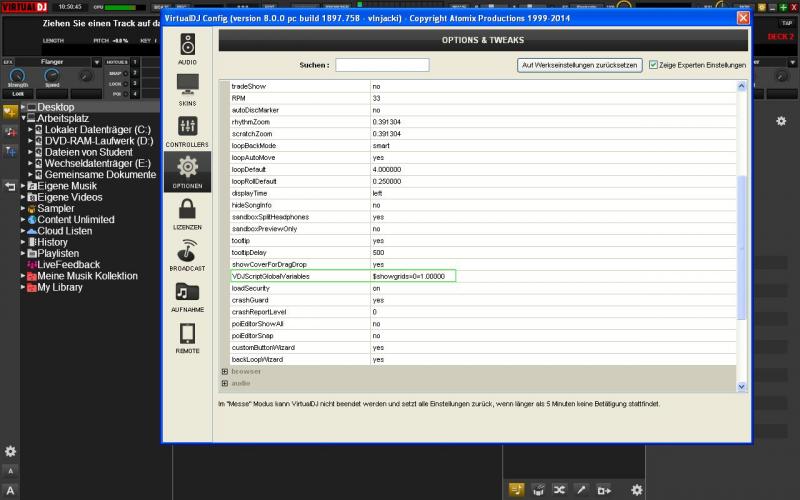
Task: Click the scrollbar down arrow
Action: tap(741, 387)
